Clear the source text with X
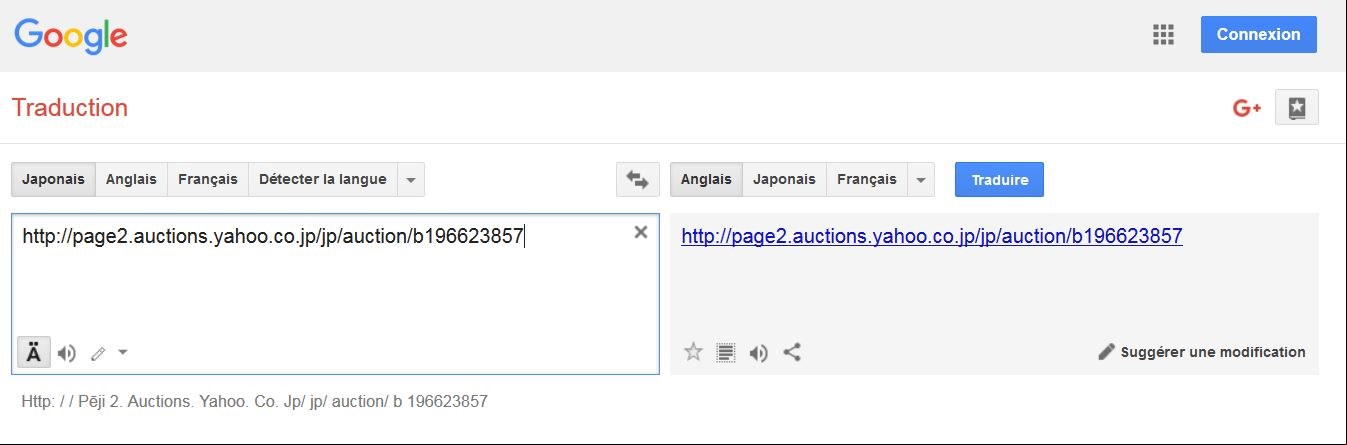The height and width of the screenshot is (445, 1347). (641, 232)
